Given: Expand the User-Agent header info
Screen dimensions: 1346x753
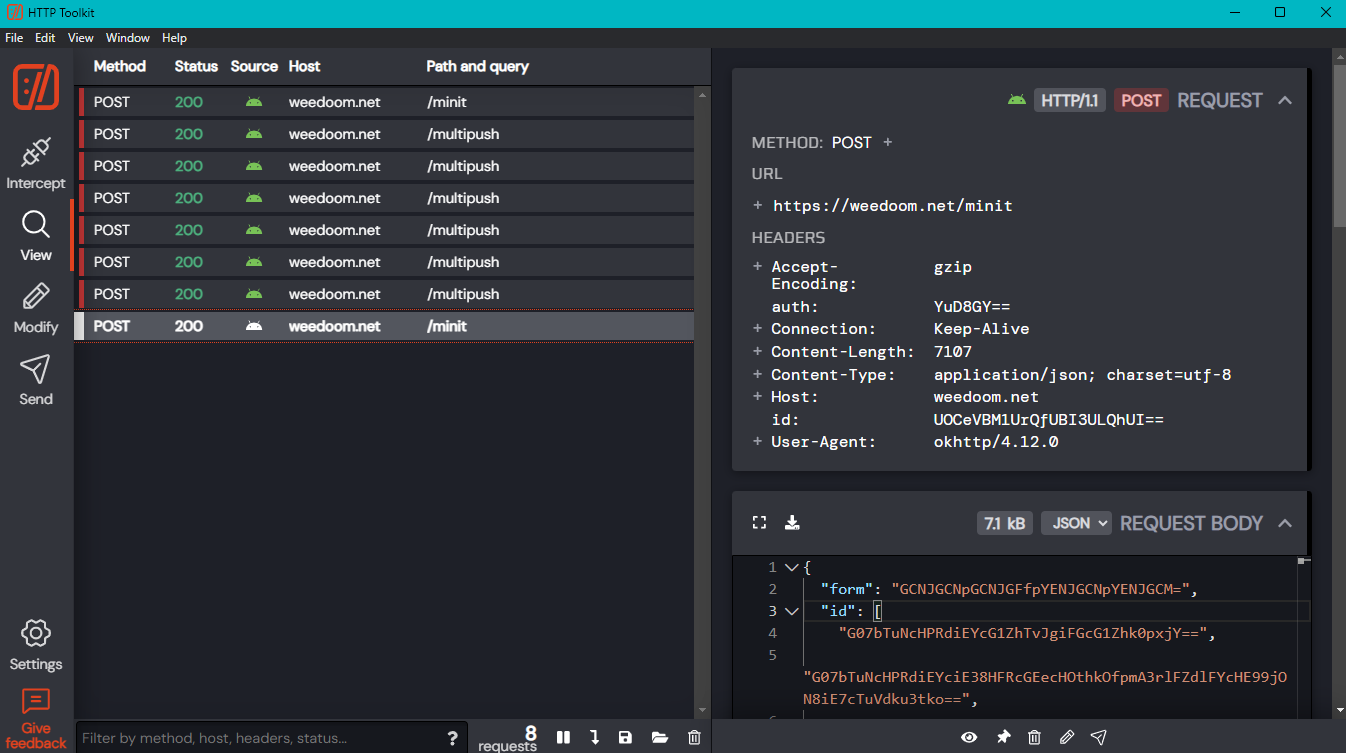Looking at the screenshot, I should tap(758, 442).
